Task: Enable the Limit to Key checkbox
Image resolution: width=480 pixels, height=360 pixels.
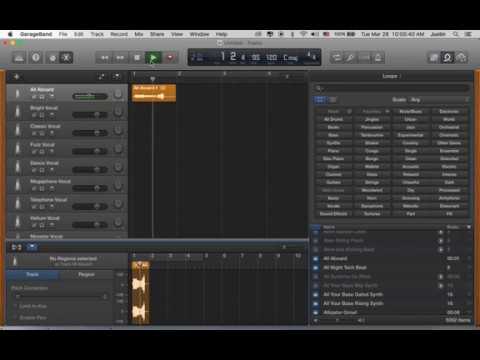Action: (15, 306)
